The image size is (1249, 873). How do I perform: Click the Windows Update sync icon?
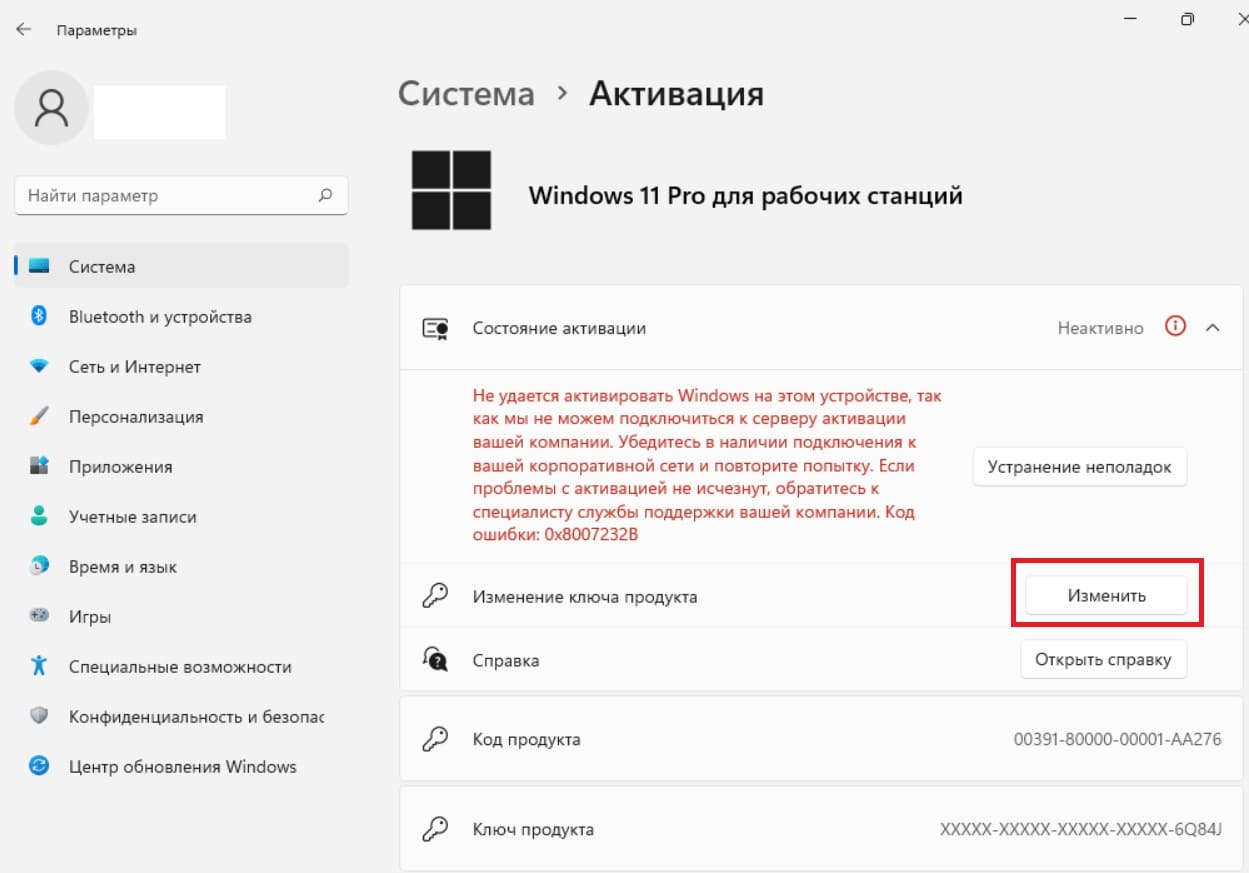(x=39, y=766)
